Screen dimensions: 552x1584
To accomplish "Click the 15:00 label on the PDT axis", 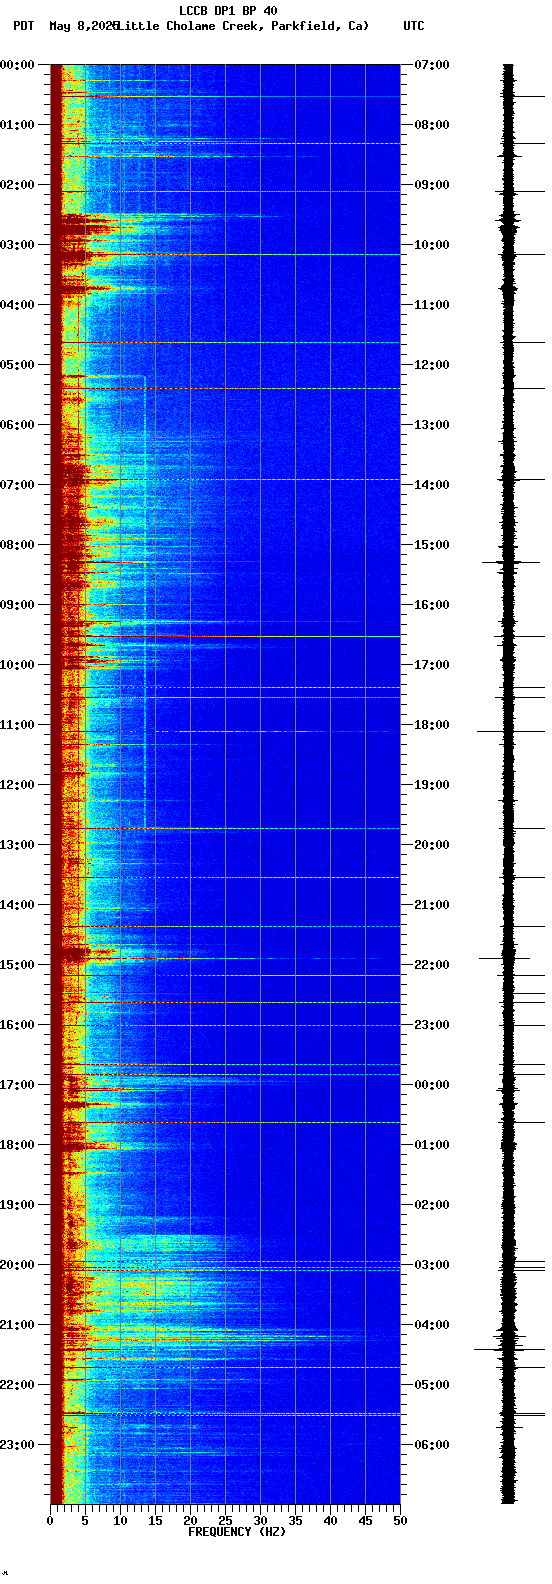I will 18,965.
